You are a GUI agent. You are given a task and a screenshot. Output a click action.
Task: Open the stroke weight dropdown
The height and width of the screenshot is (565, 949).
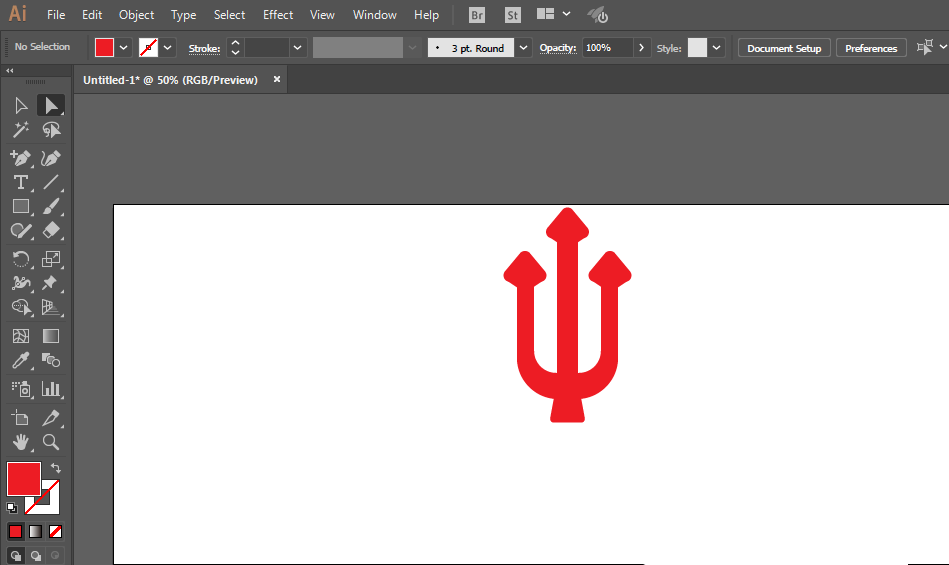click(297, 48)
